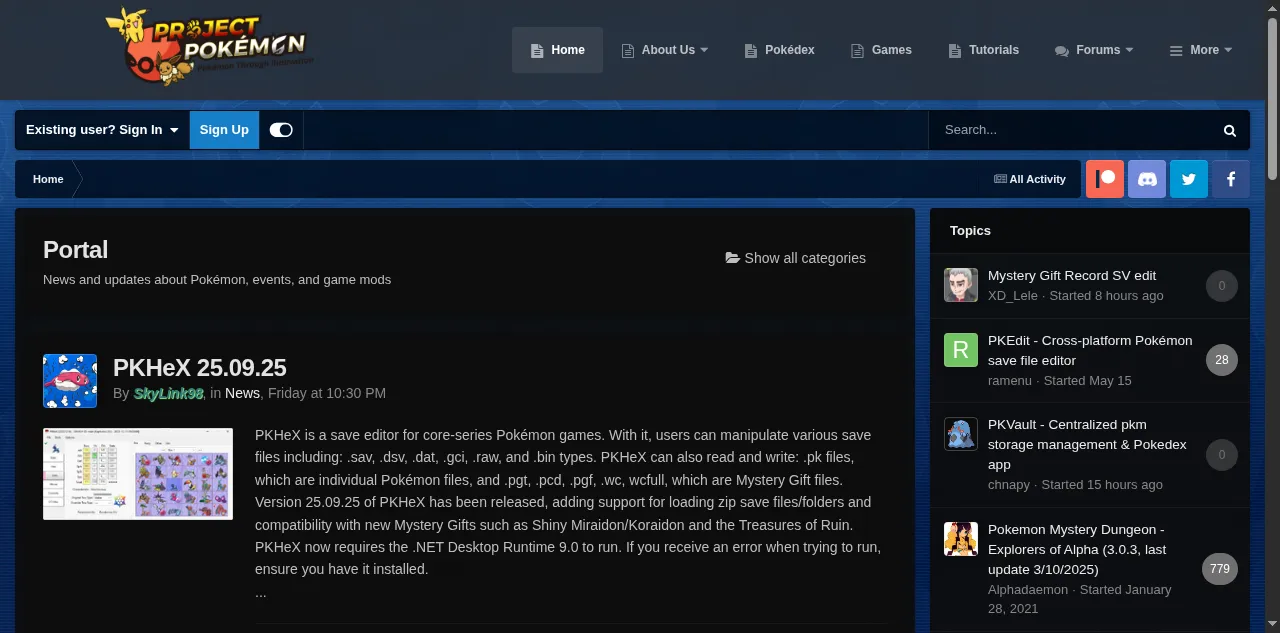The image size is (1280, 633).
Task: Open the Games nav item
Action: point(881,50)
